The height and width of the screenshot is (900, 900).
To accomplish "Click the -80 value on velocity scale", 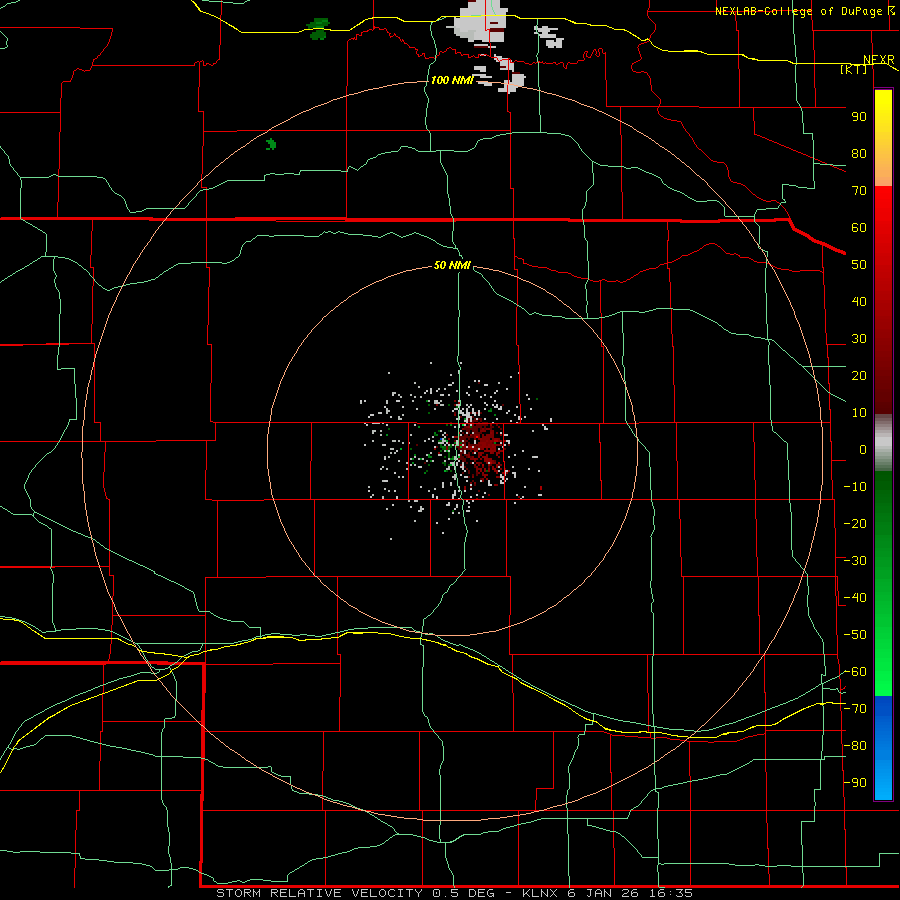I will pyautogui.click(x=855, y=746).
